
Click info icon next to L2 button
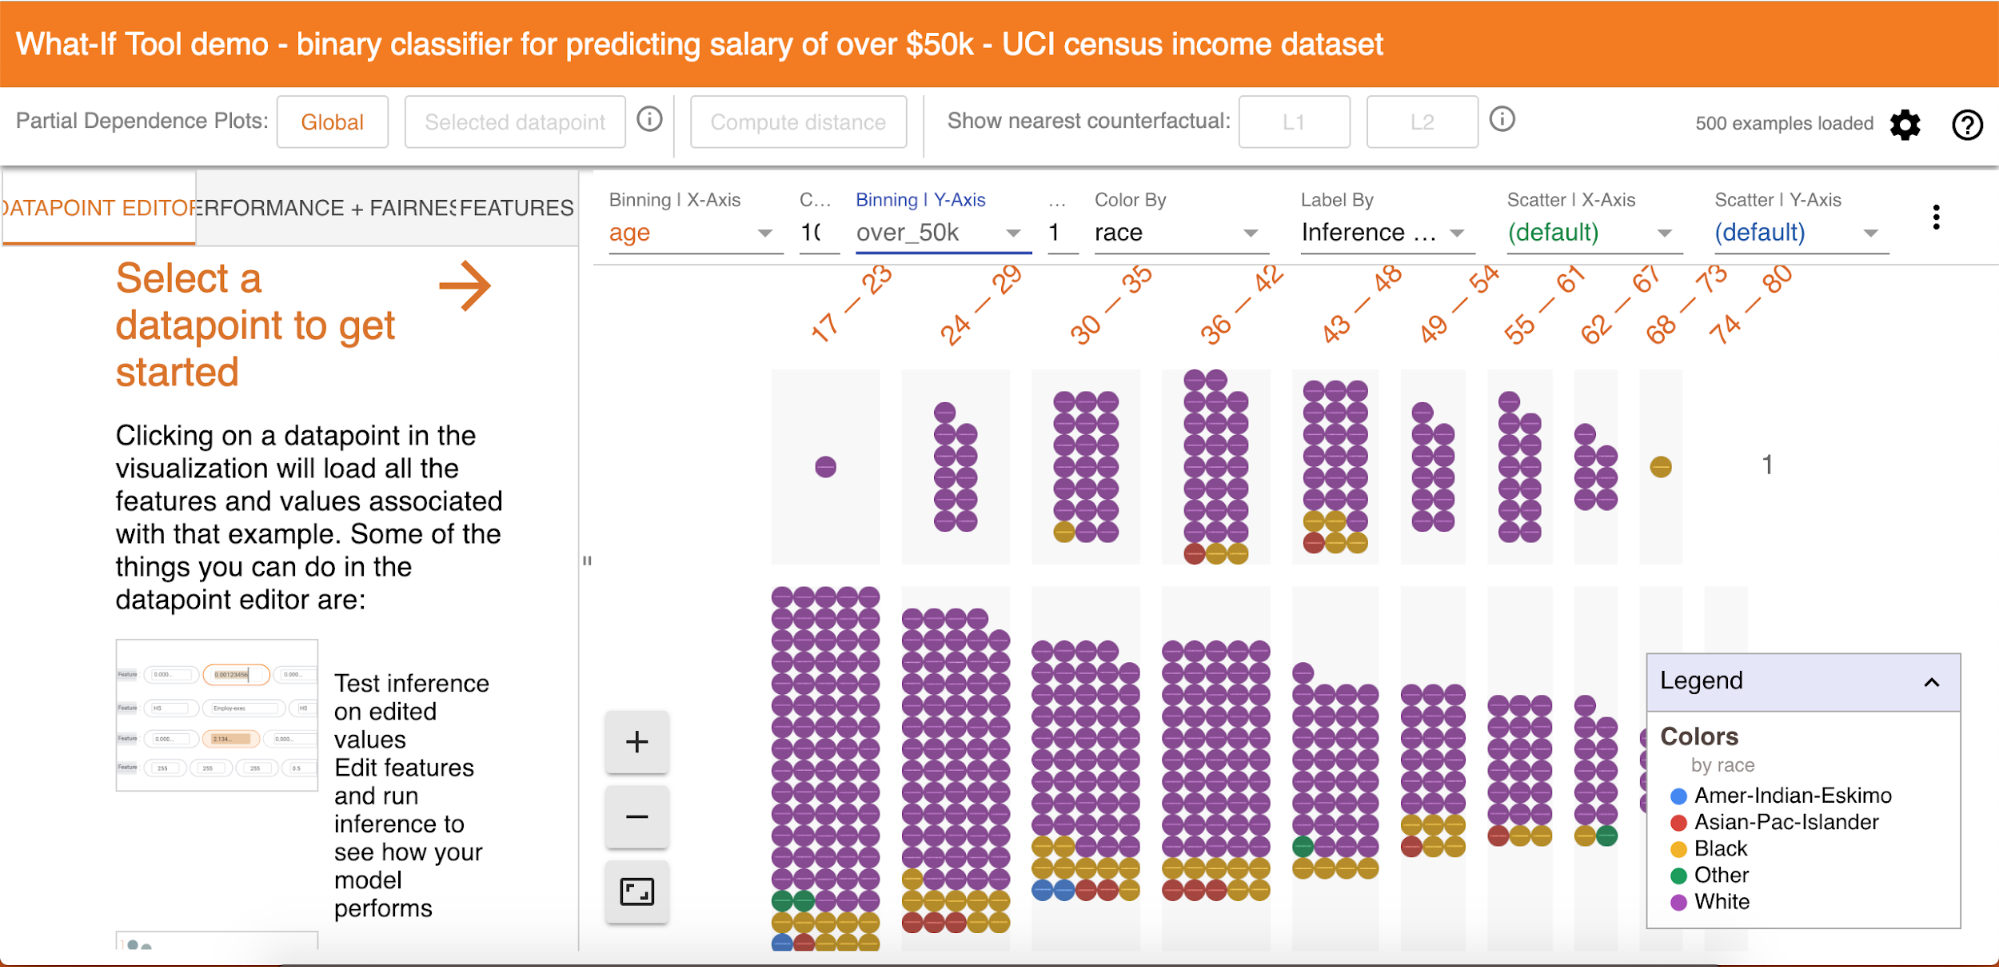click(x=1502, y=120)
